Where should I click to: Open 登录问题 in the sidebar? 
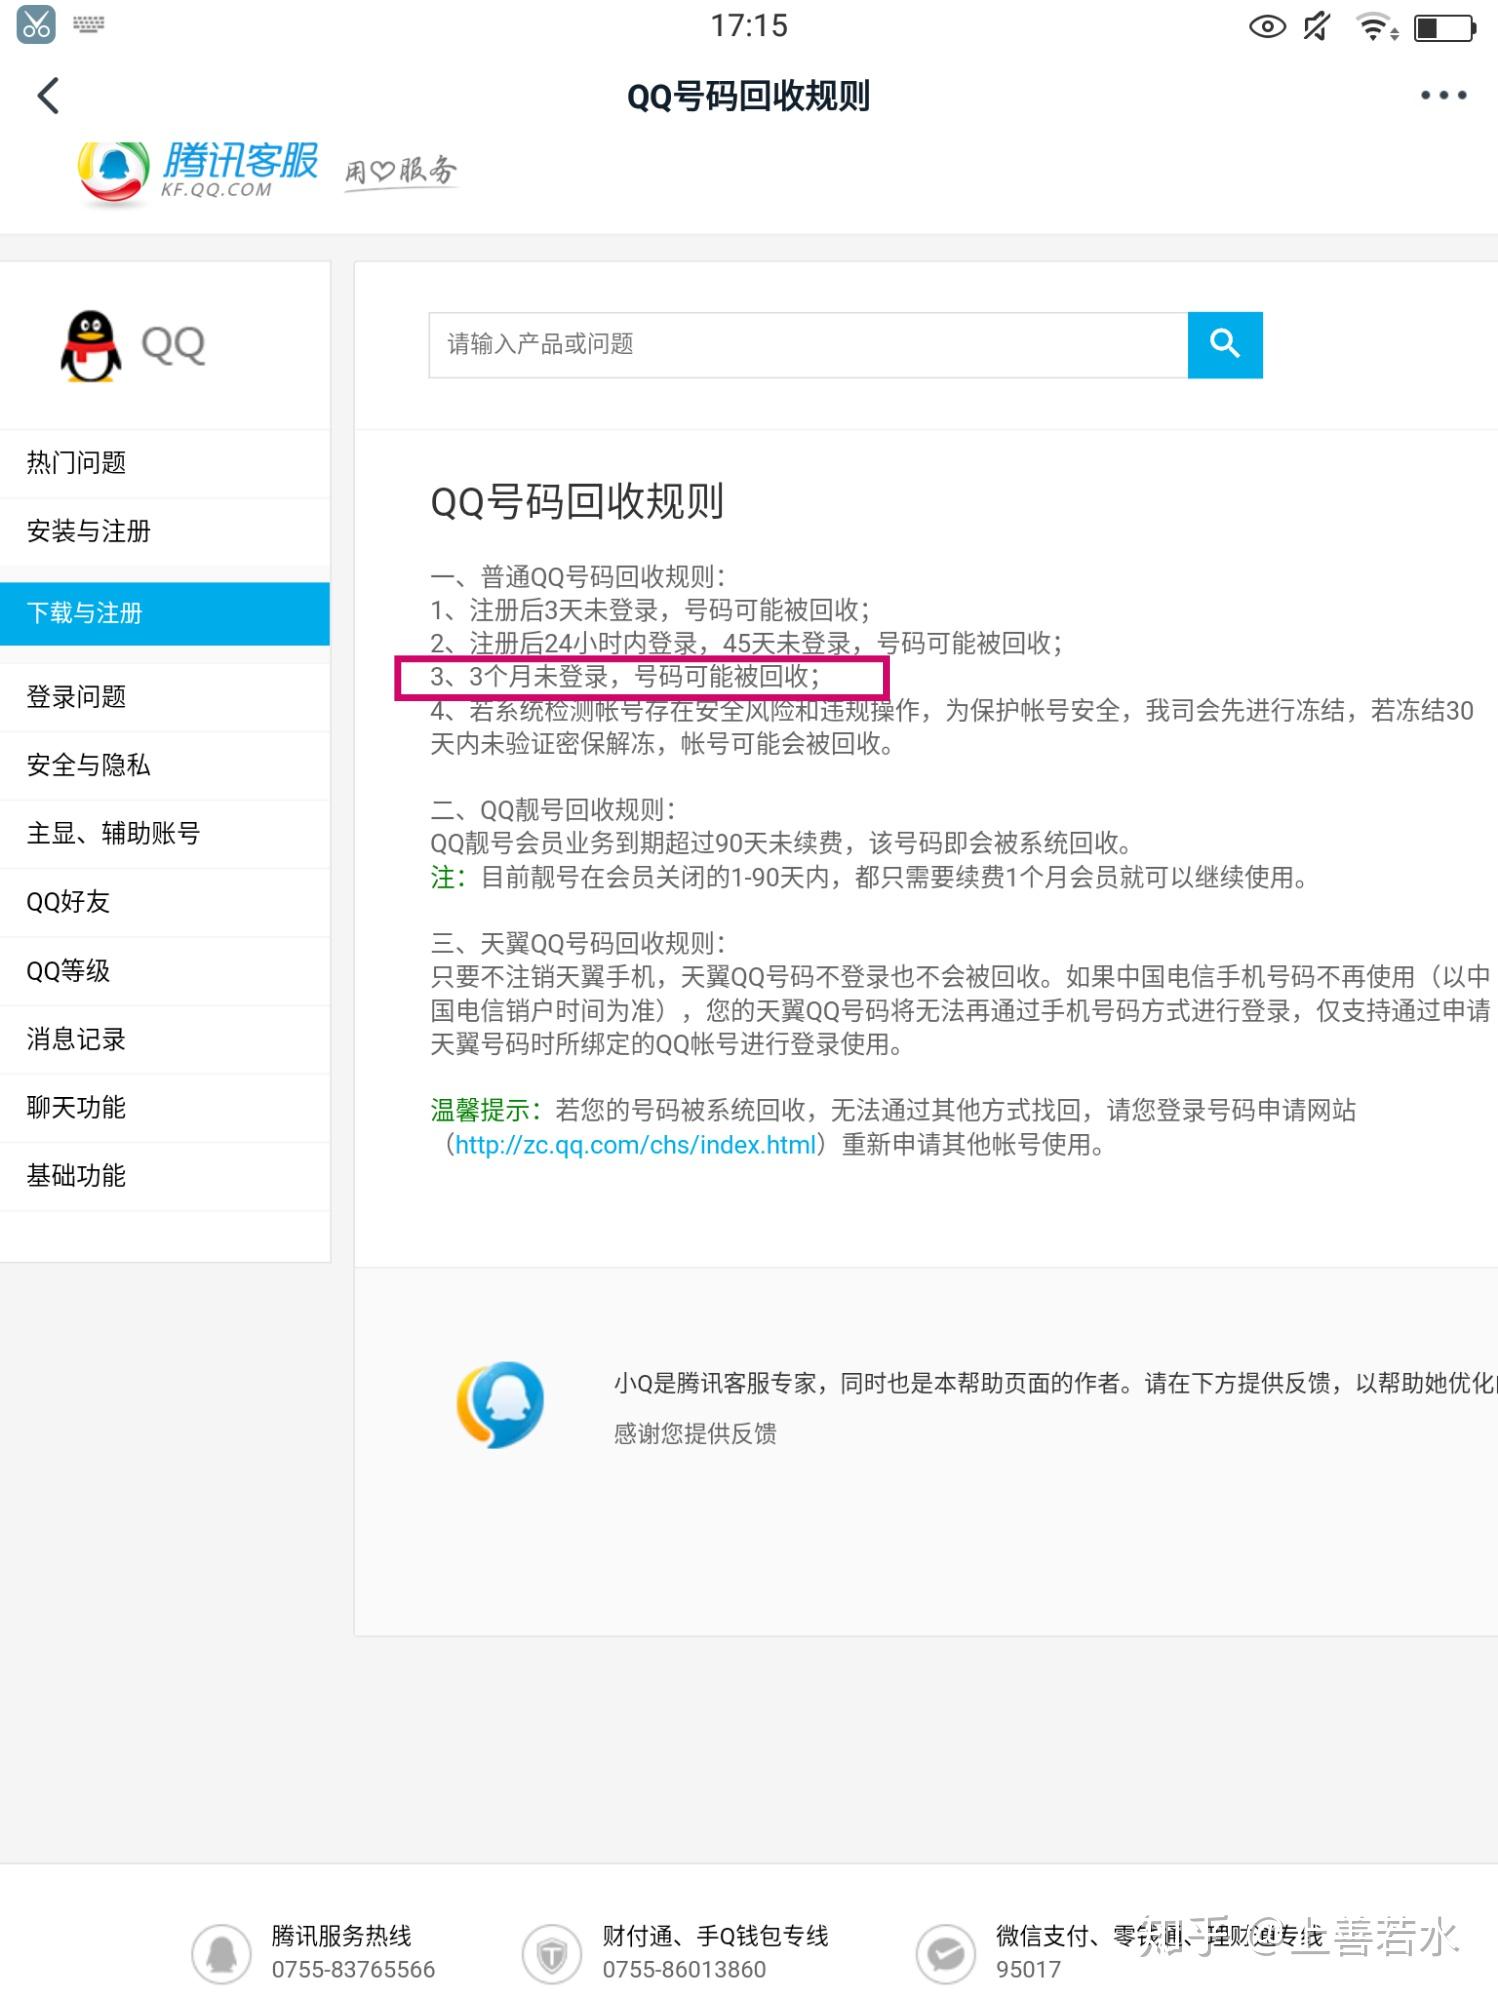point(165,697)
